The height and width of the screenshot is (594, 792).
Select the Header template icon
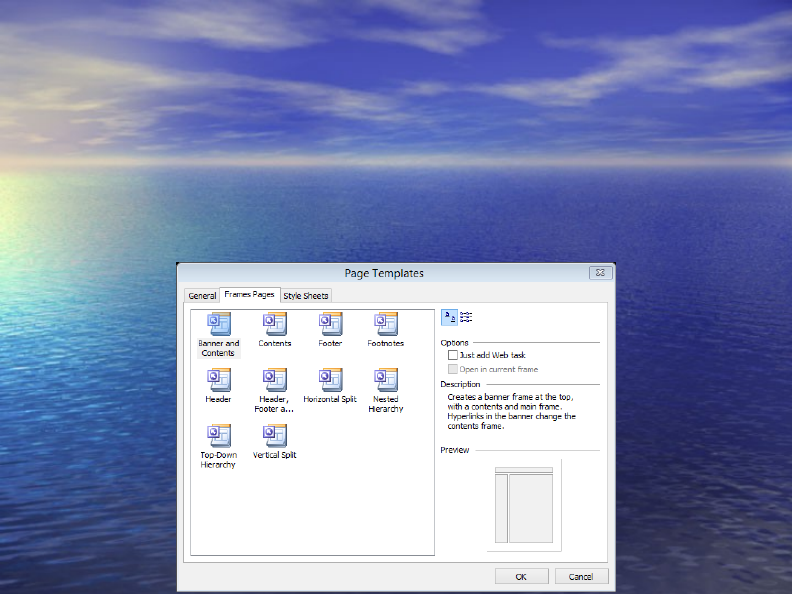click(219, 380)
